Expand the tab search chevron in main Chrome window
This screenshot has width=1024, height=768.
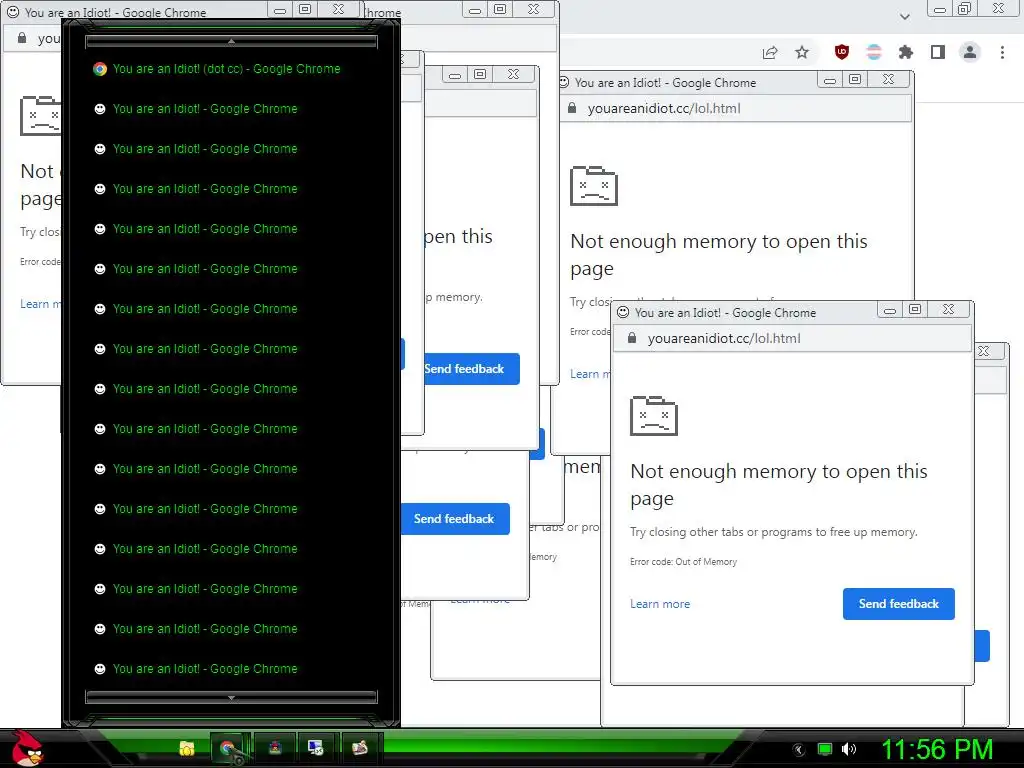904,16
